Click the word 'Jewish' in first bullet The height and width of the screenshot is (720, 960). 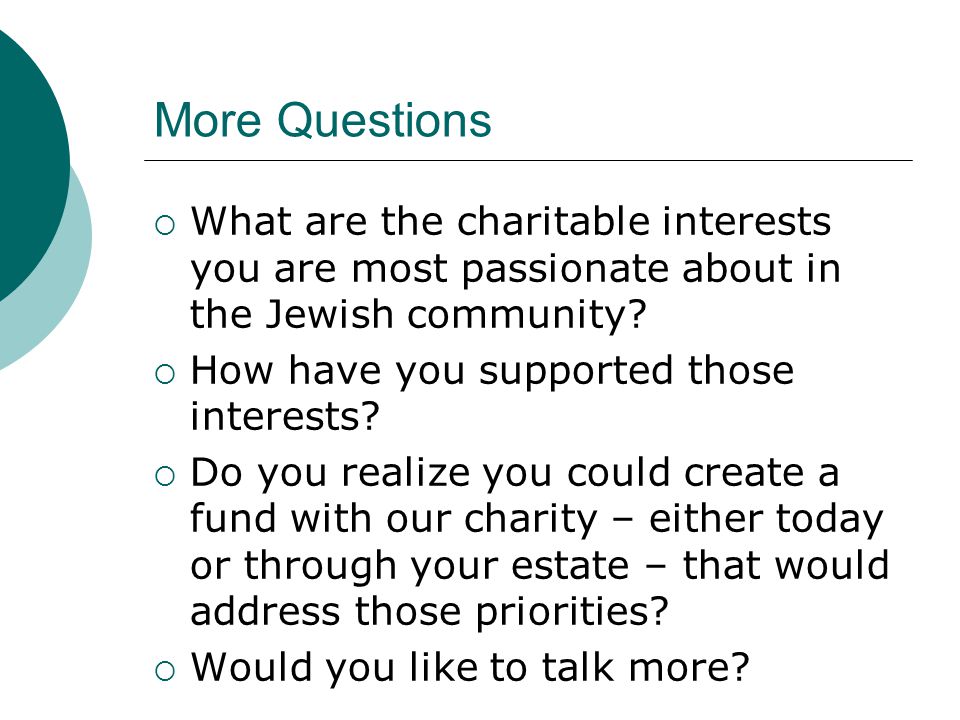click(329, 314)
